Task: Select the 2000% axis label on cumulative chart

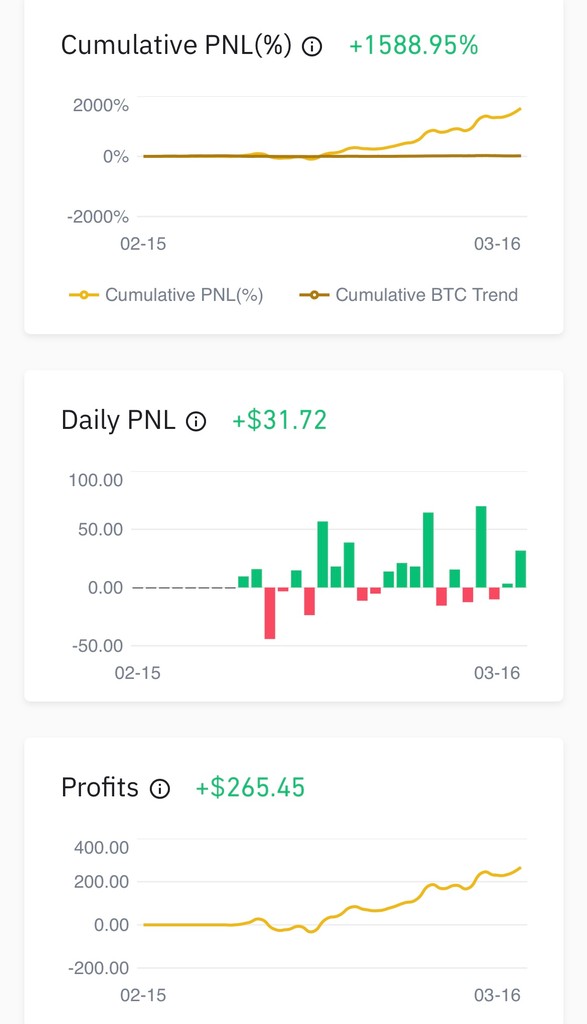Action: tap(101, 106)
